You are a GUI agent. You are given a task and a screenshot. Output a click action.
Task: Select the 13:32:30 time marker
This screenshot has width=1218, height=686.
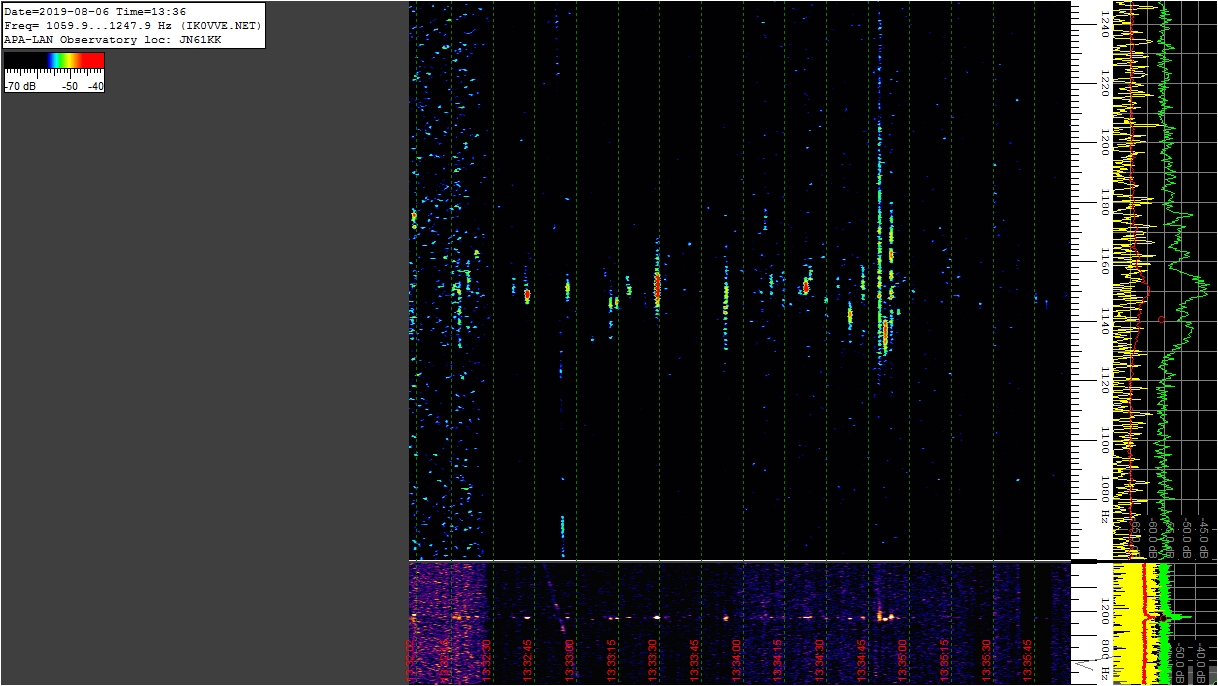pyautogui.click(x=487, y=661)
